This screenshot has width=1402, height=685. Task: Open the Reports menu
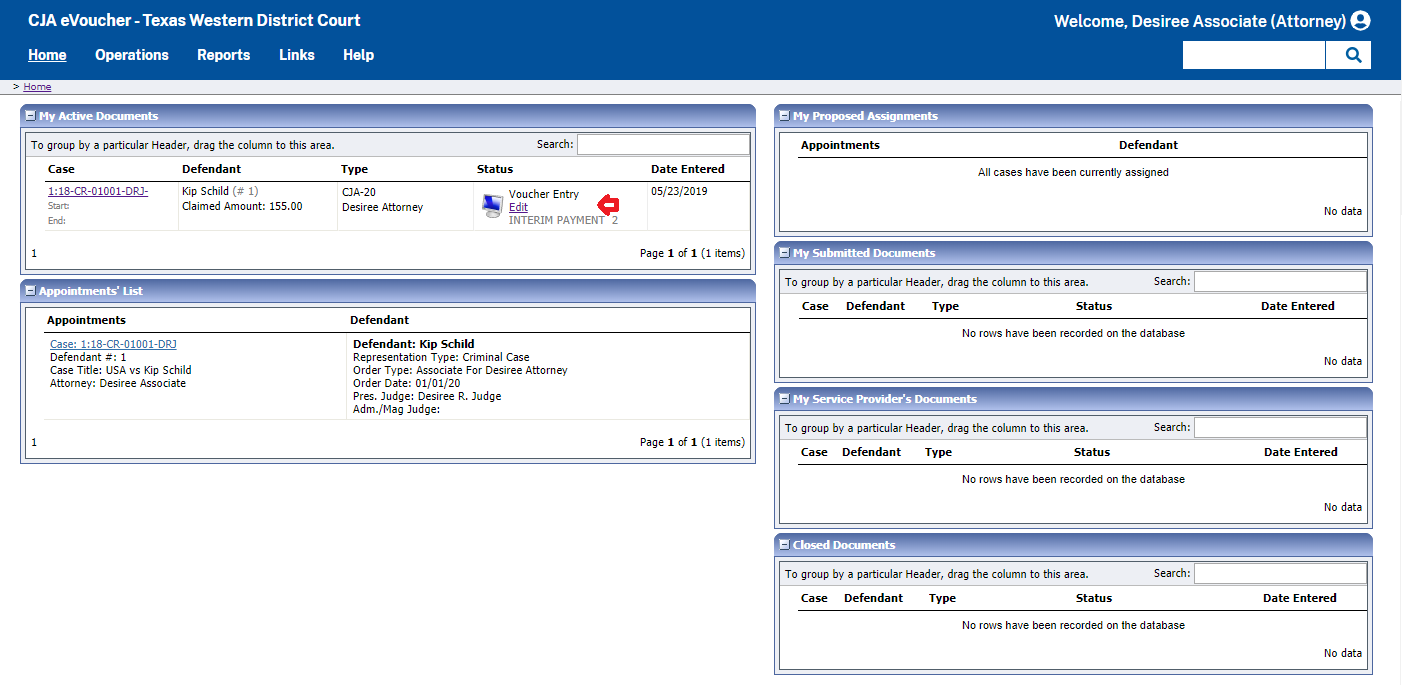(x=223, y=55)
